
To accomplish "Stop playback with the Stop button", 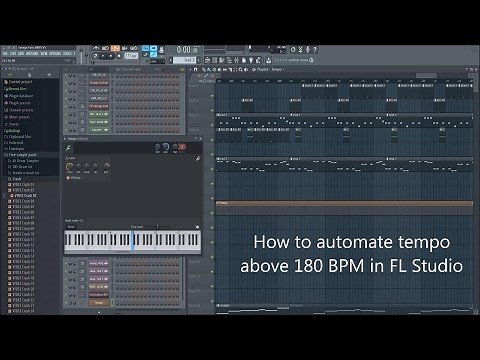I will click(x=111, y=56).
